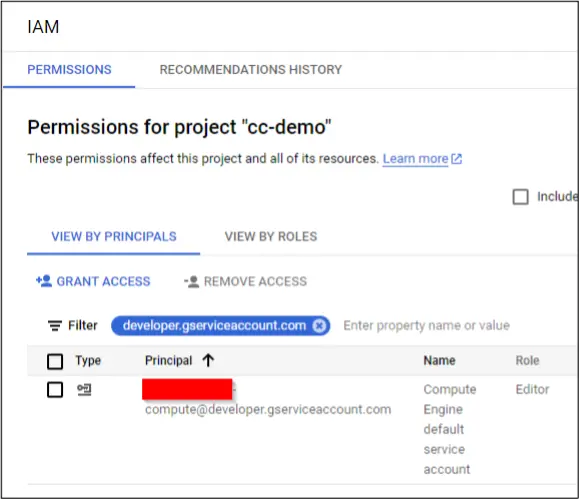Viewport: 580px width, 500px height.
Task: Click the external link icon beside Learn more
Action: tap(457, 159)
